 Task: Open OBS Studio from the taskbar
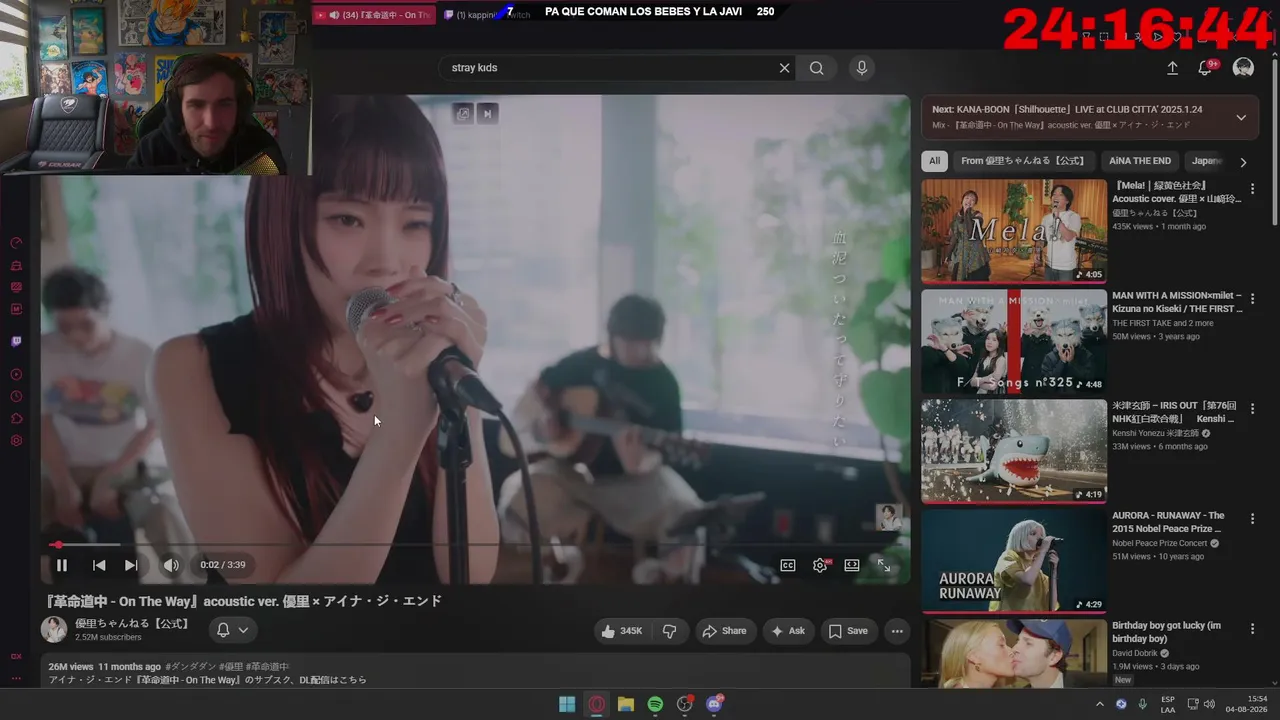(x=685, y=704)
